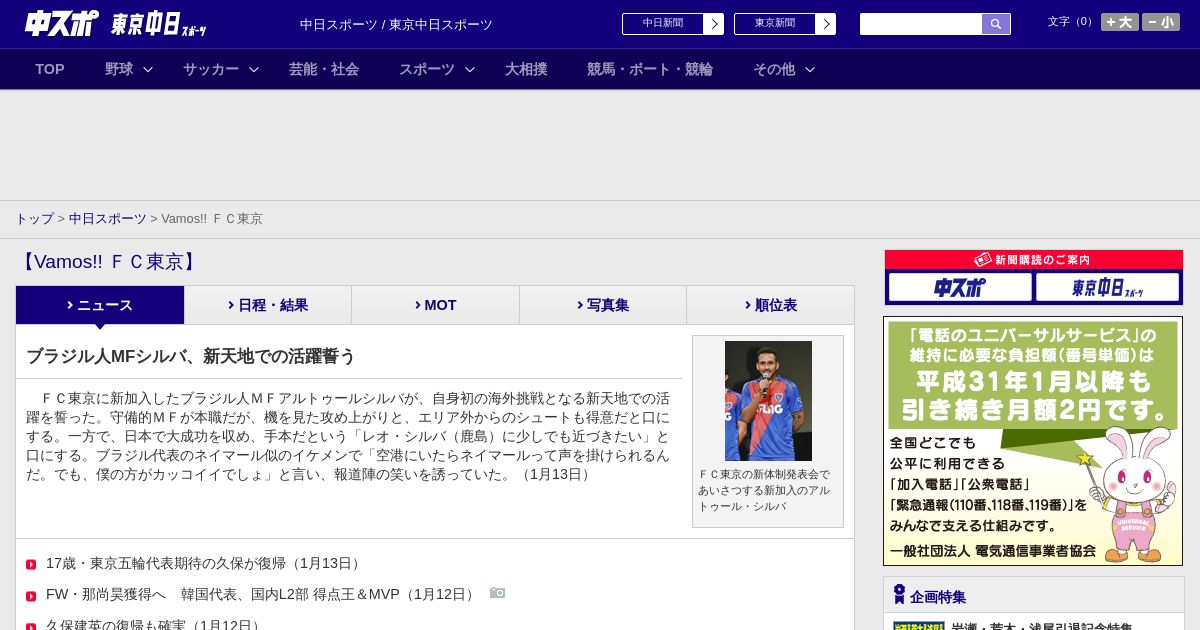Image resolution: width=1200 pixels, height=630 pixels.
Task: Open article 久保建英の復帰も確実
Action: 156,625
